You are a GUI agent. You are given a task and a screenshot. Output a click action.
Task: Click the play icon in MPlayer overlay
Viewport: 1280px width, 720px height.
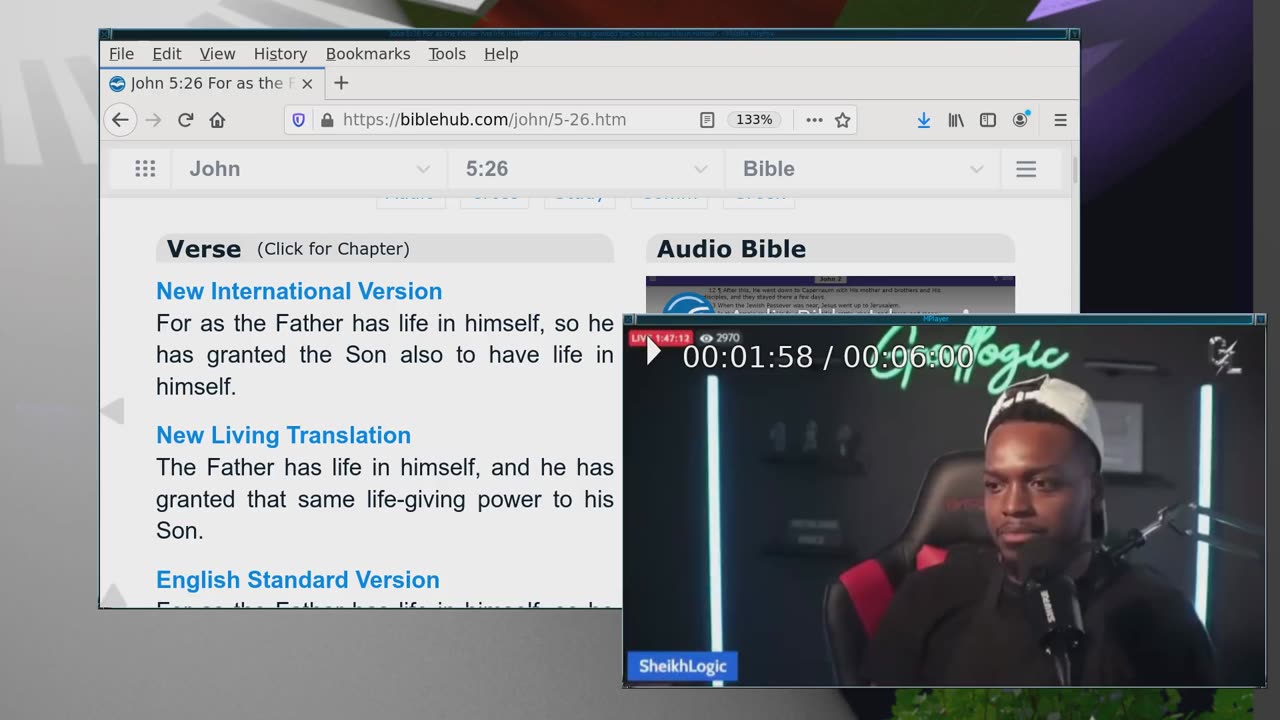pyautogui.click(x=653, y=352)
